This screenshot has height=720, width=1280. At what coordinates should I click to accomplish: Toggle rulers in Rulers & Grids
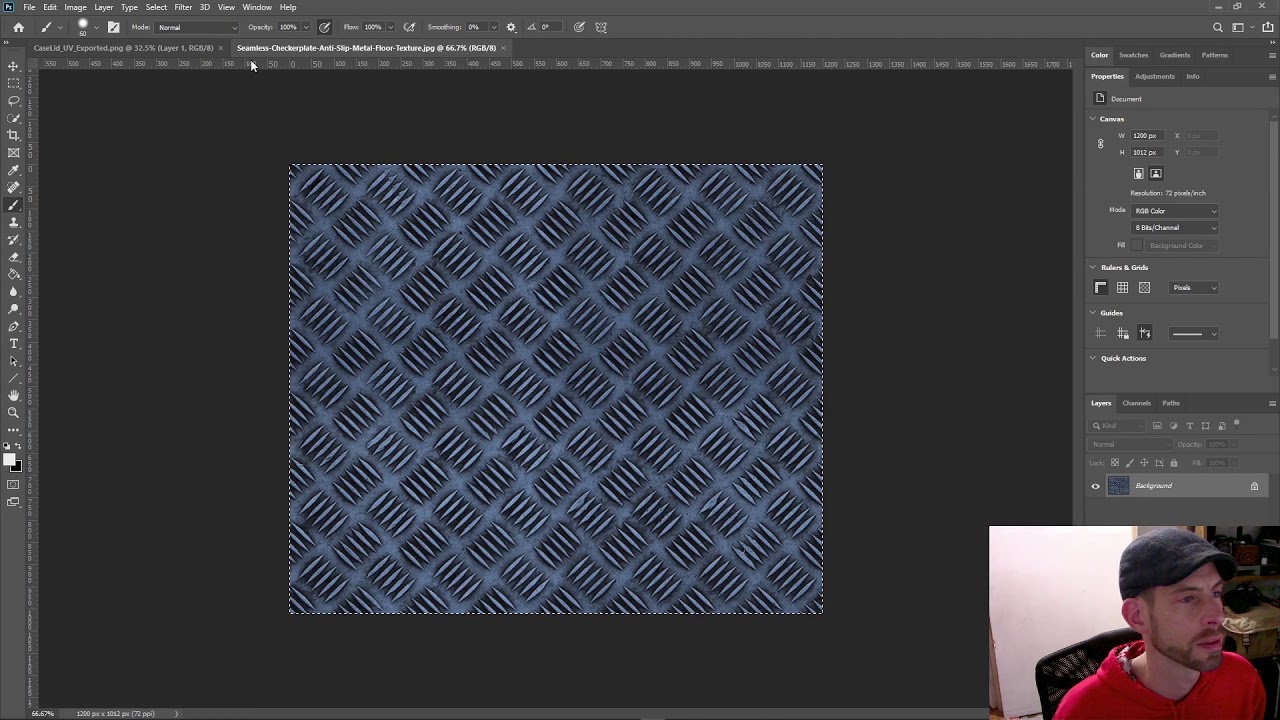point(1101,288)
